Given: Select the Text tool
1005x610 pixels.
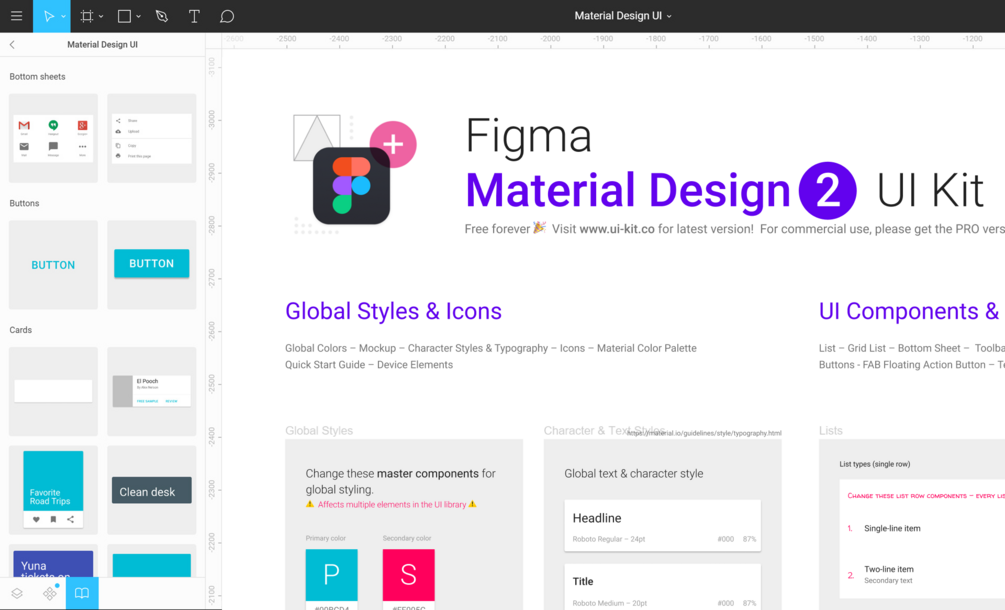Looking at the screenshot, I should 194,16.
